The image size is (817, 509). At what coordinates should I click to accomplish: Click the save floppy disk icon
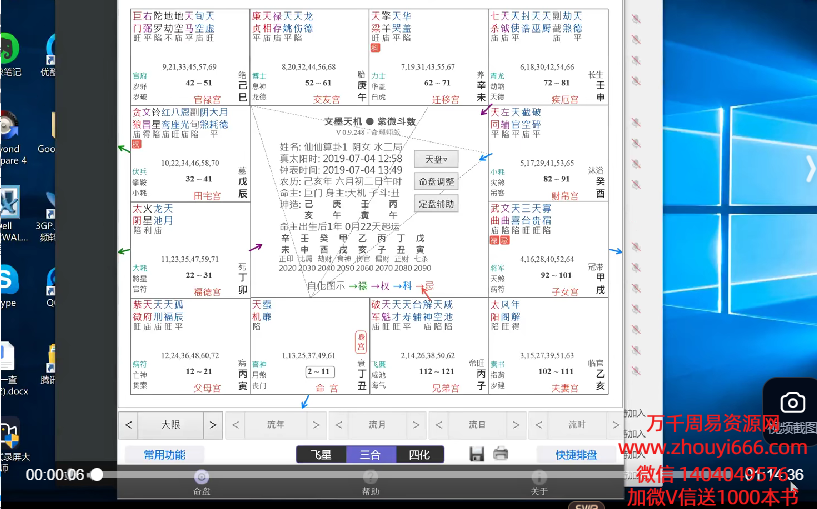[477, 454]
